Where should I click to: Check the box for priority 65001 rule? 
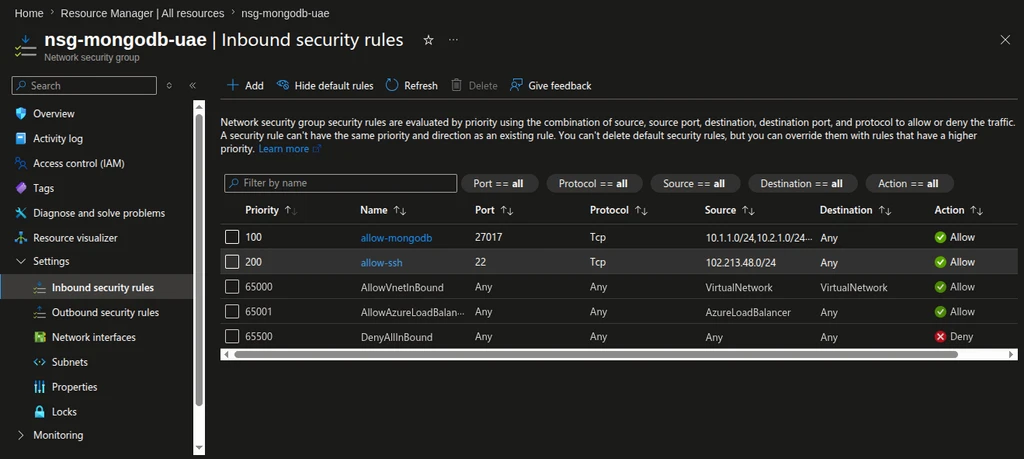coord(232,311)
